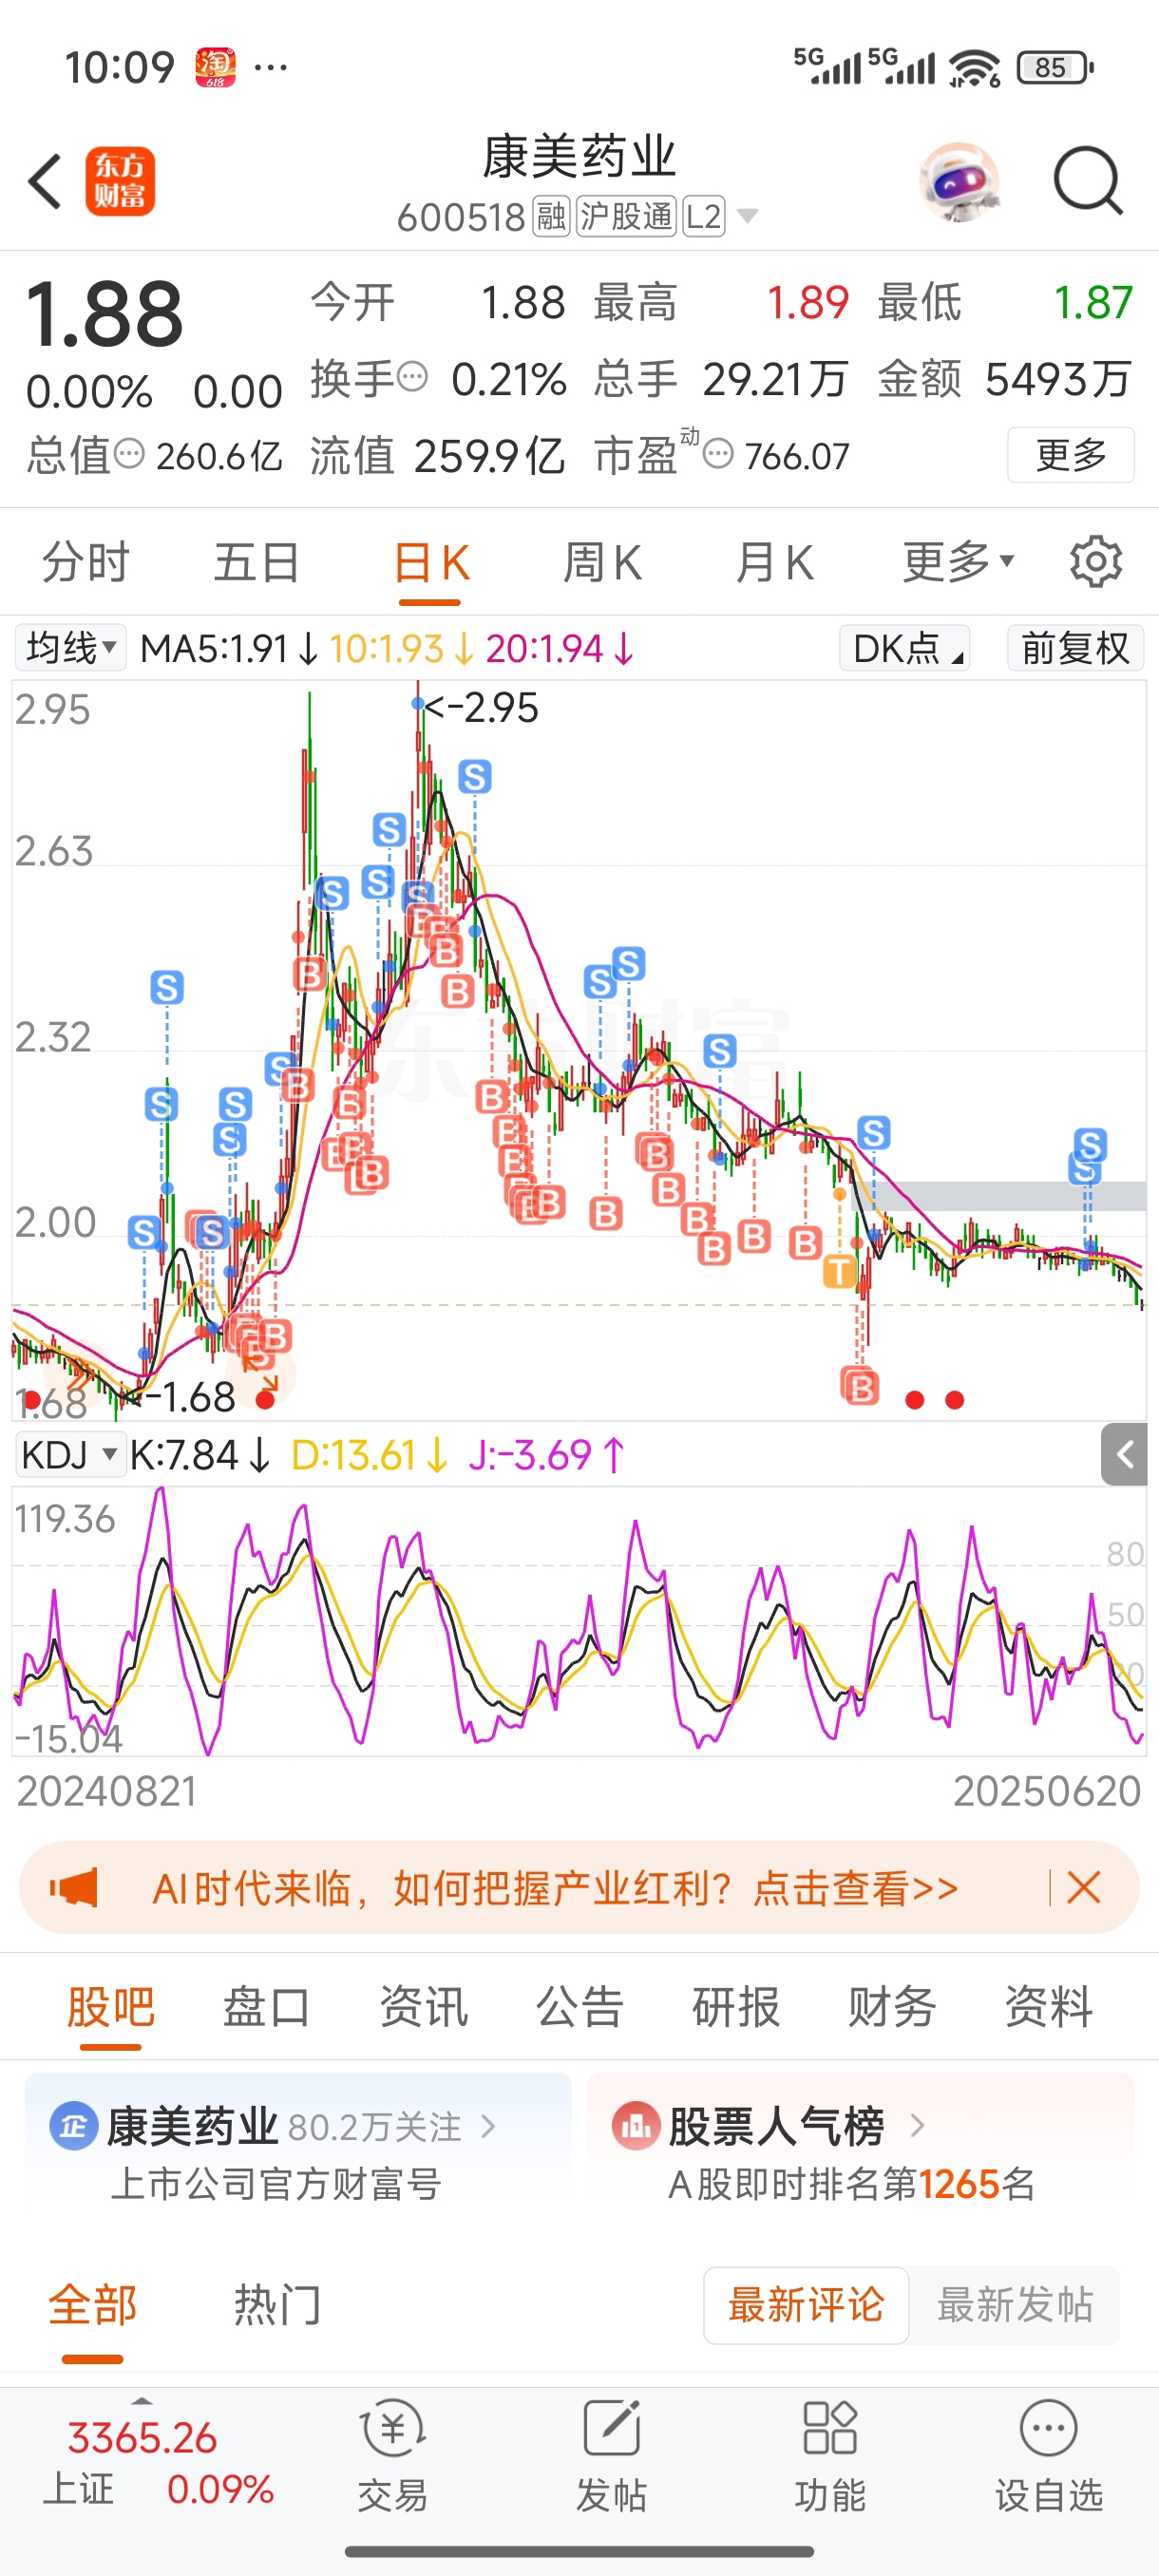Tap info icon beside 换手
This screenshot has width=1159, height=2576.
pyautogui.click(x=413, y=378)
